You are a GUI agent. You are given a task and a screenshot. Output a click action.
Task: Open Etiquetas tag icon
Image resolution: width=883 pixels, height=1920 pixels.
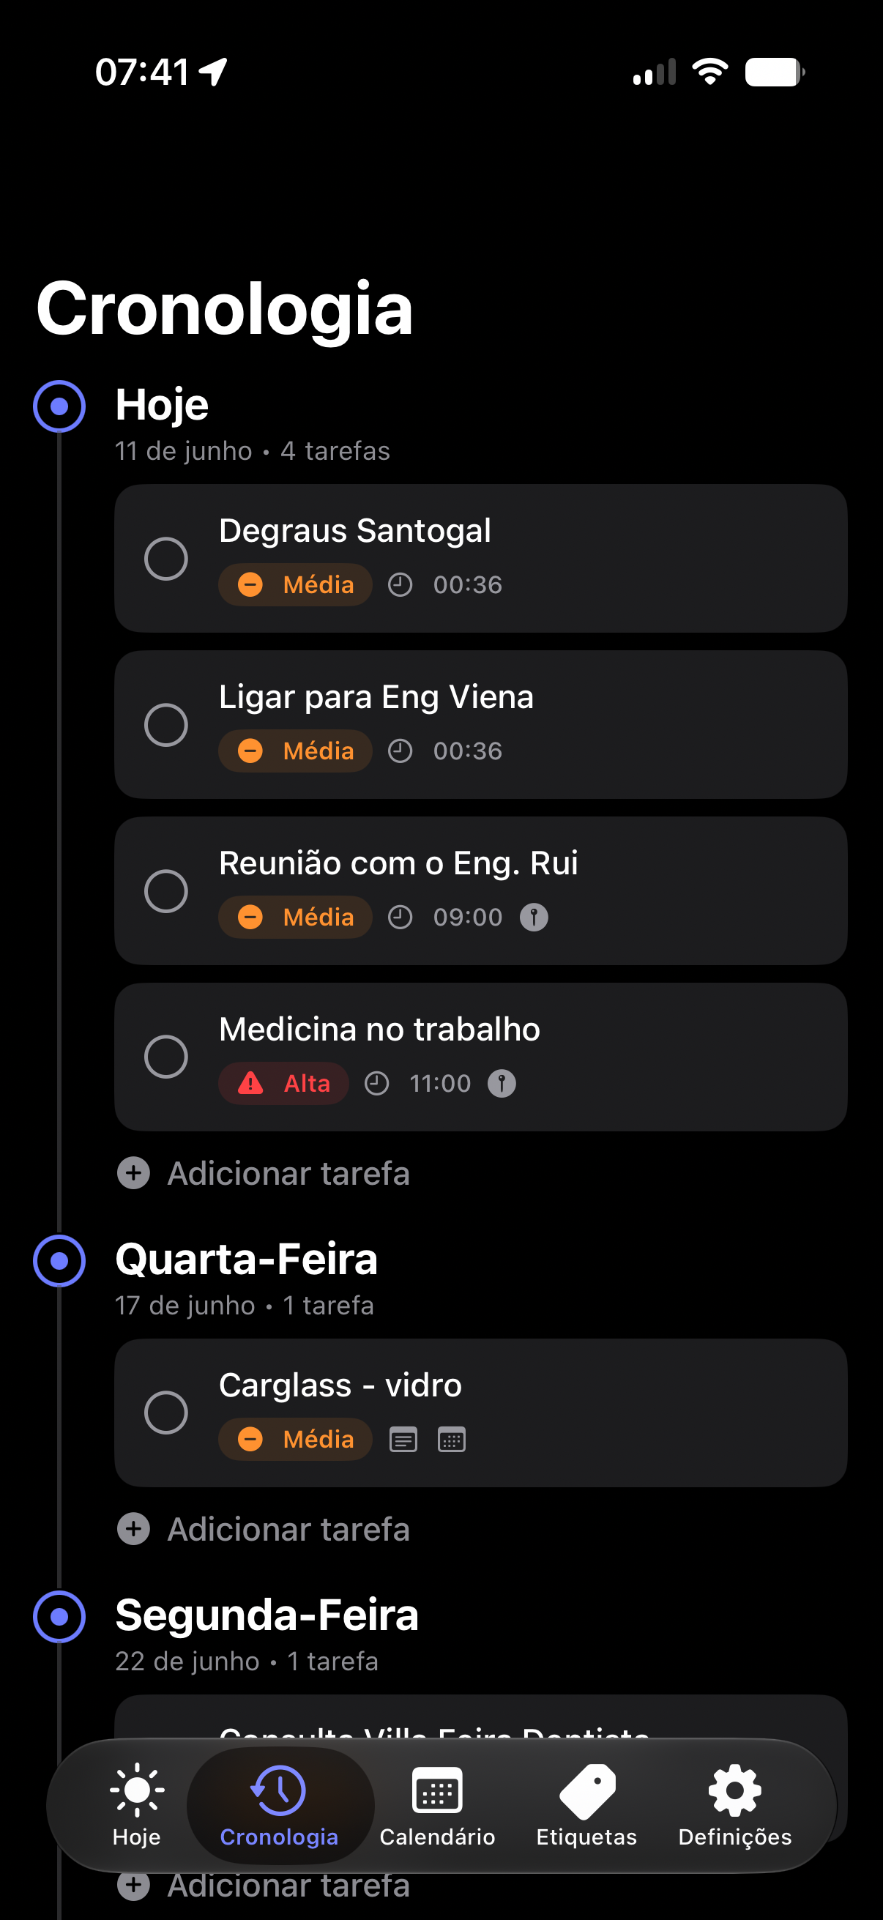[587, 1790]
